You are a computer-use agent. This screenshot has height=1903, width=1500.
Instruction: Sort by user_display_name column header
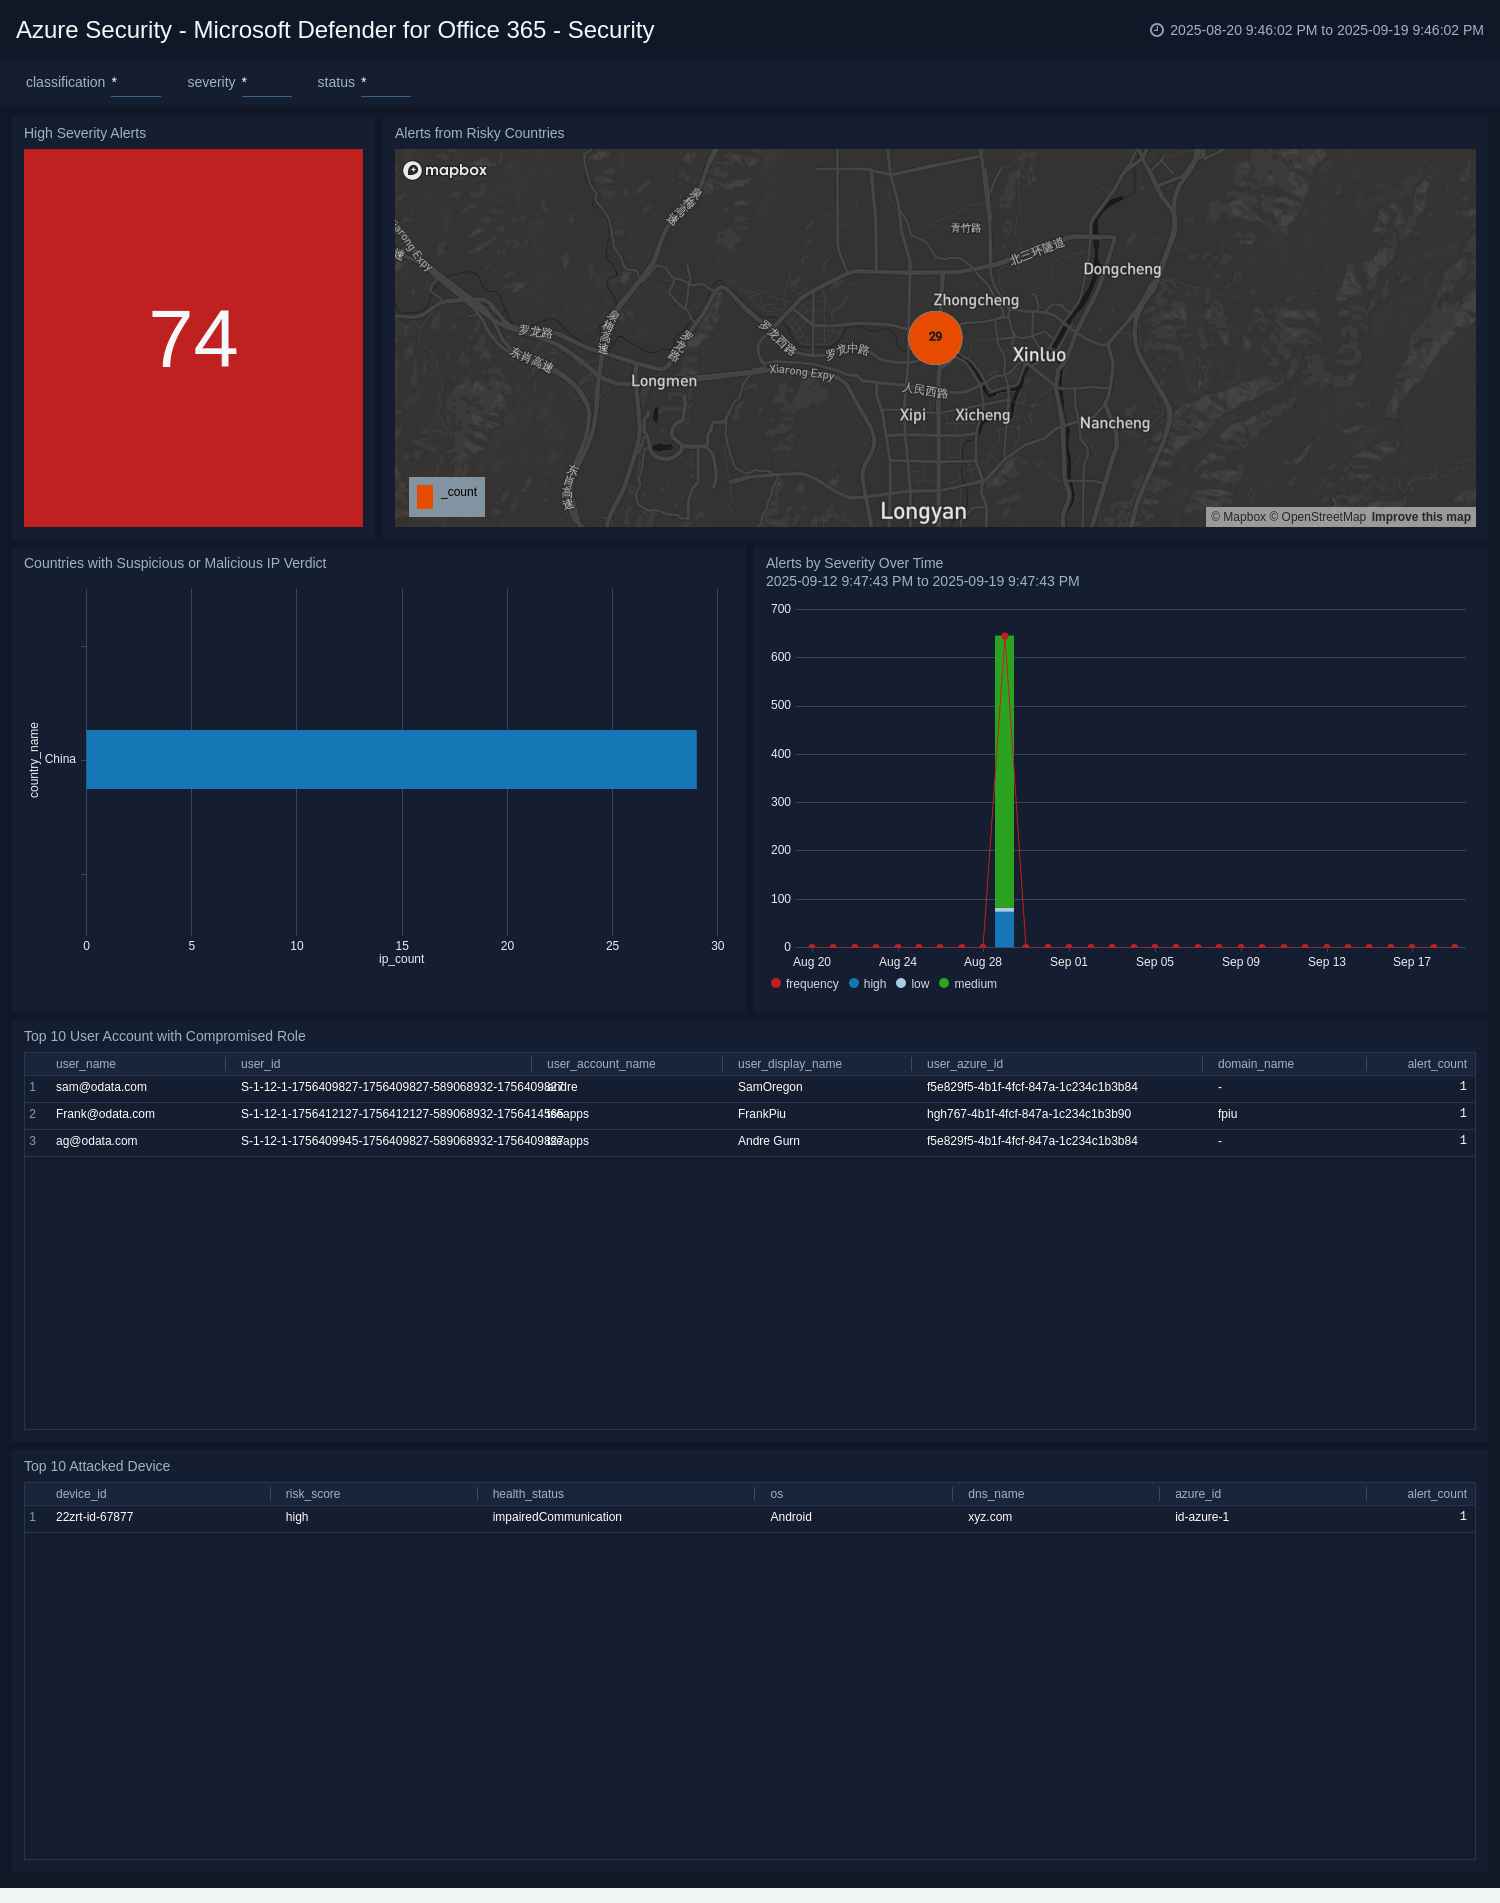click(x=790, y=1064)
